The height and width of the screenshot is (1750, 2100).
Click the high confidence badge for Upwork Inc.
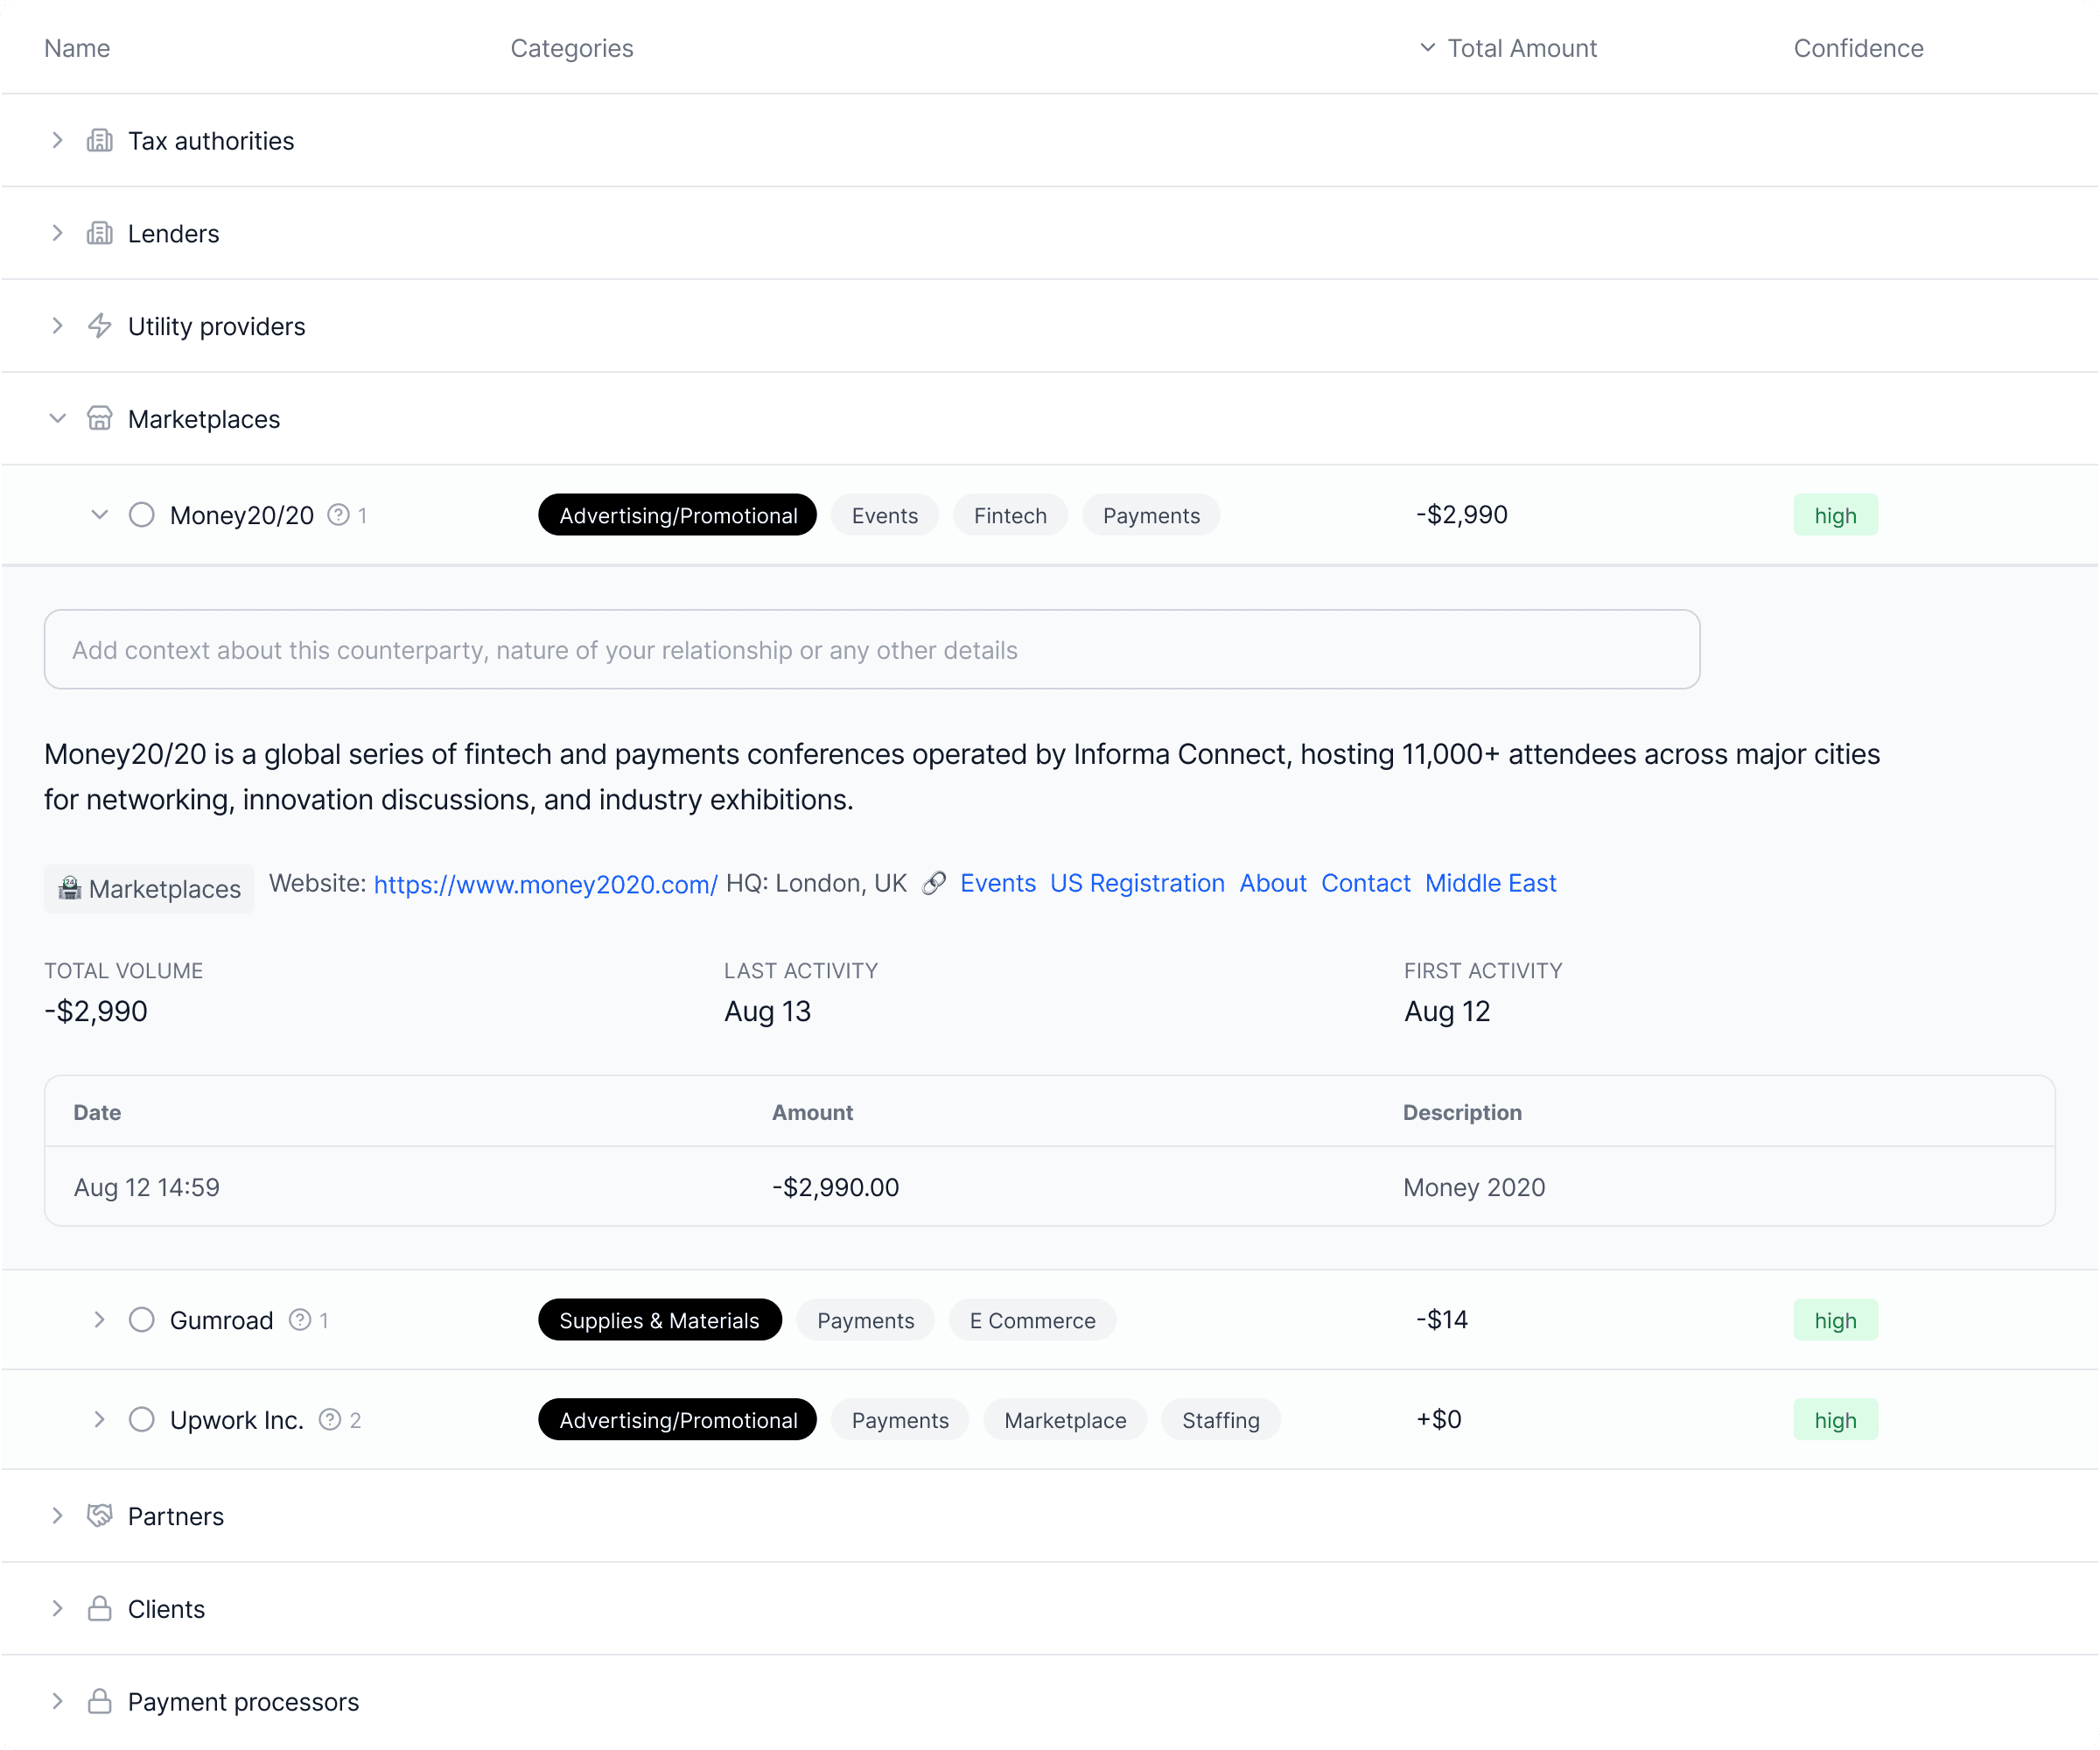pyautogui.click(x=1836, y=1419)
